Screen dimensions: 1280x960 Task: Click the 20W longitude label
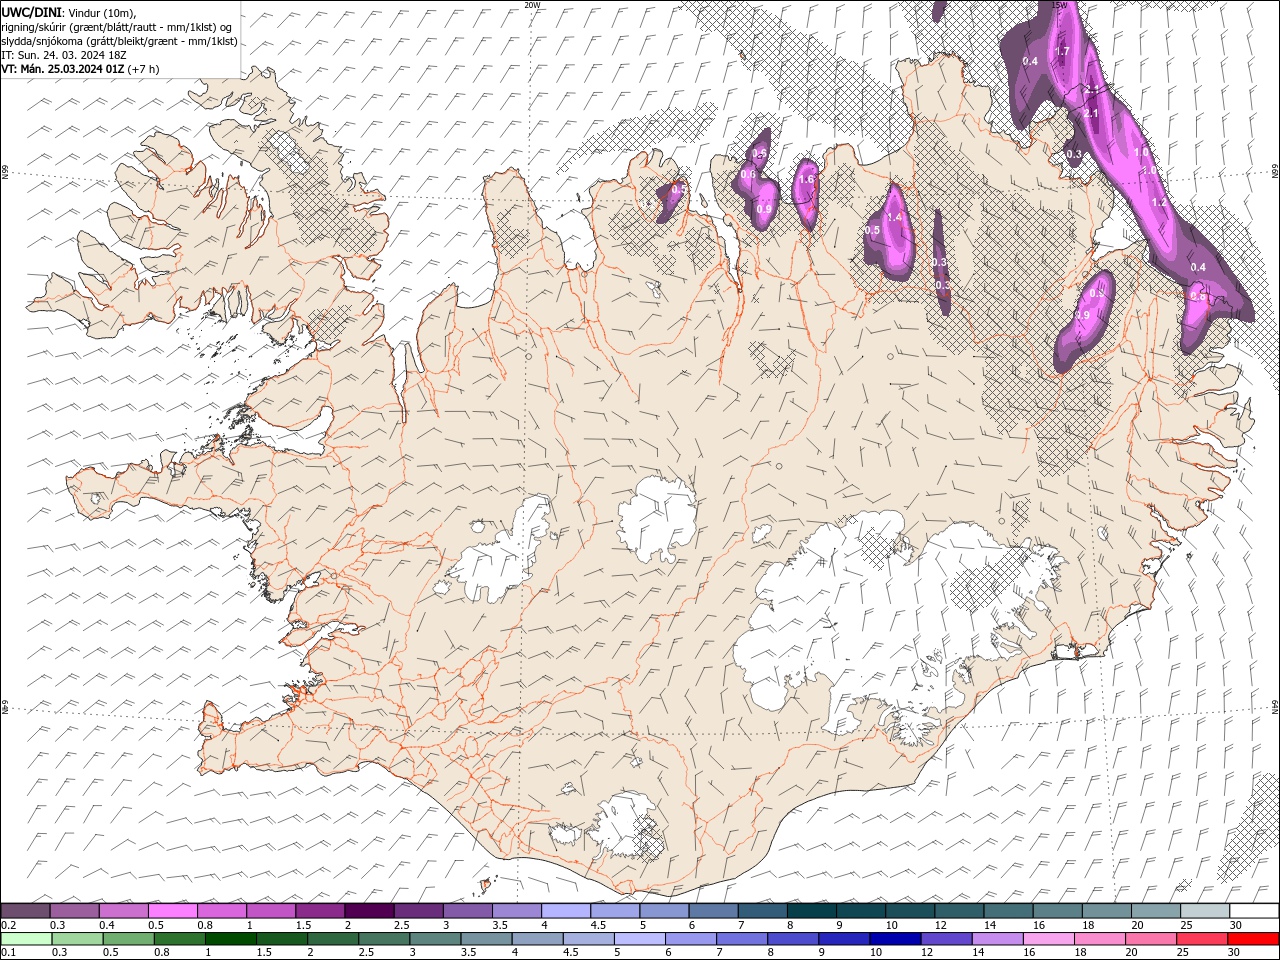pyautogui.click(x=532, y=5)
